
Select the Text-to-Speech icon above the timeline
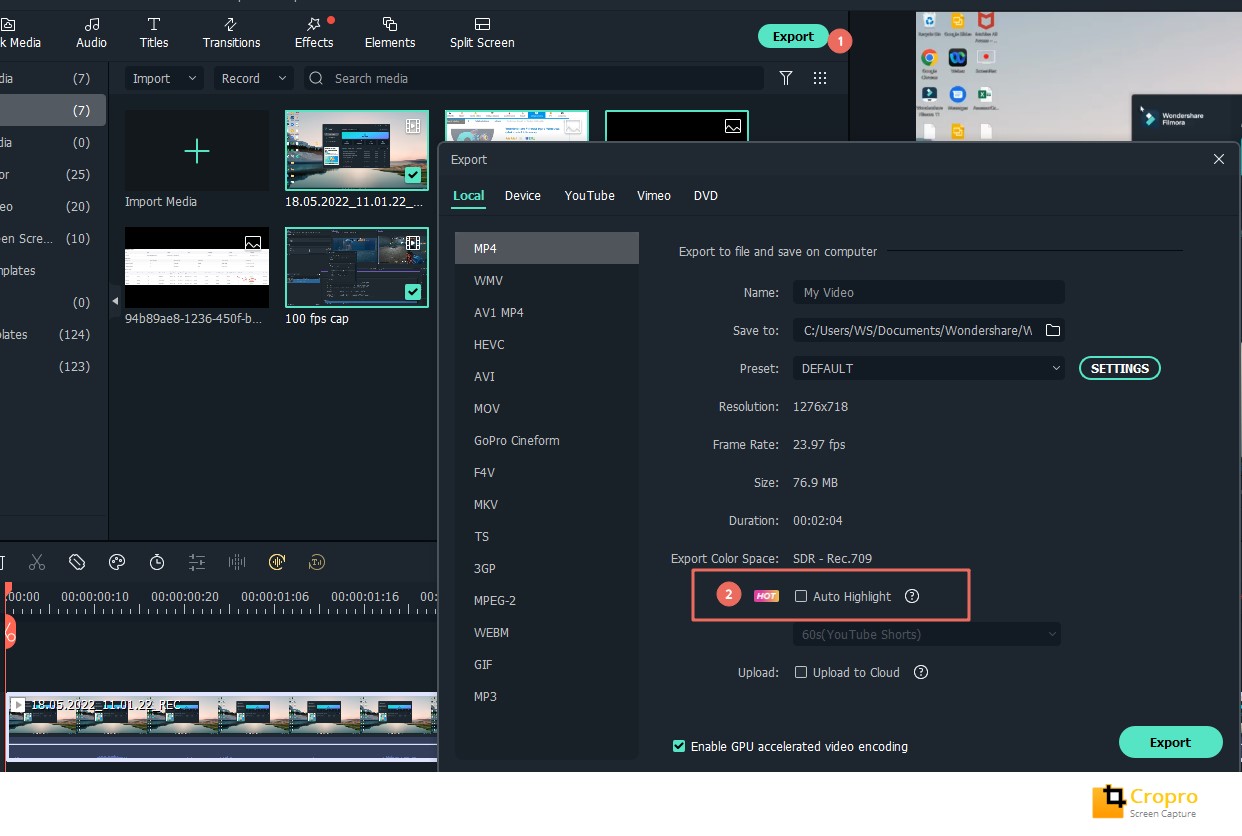(x=317, y=562)
